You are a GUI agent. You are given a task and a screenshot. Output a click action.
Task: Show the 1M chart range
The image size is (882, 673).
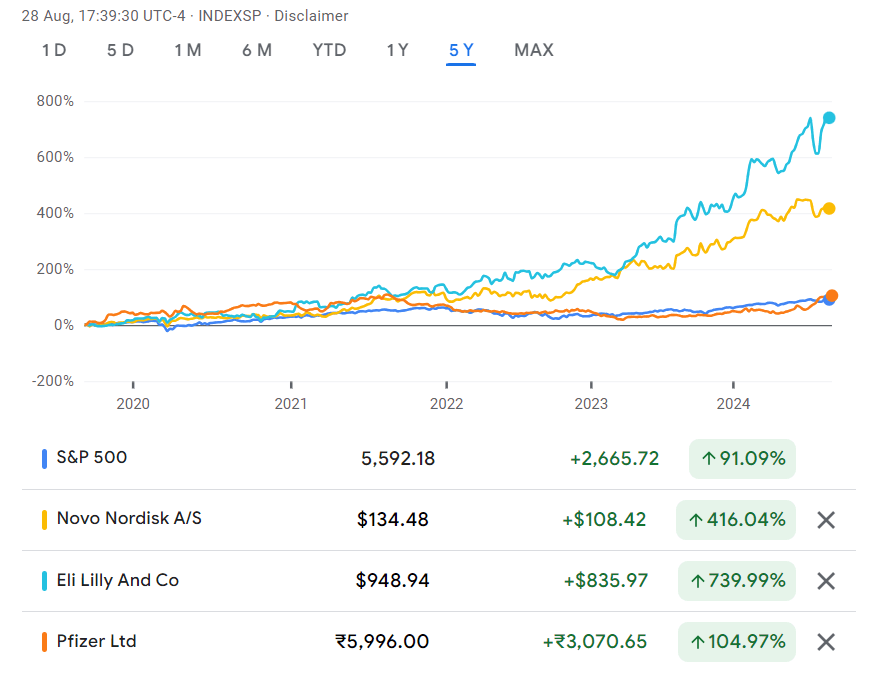pos(188,50)
